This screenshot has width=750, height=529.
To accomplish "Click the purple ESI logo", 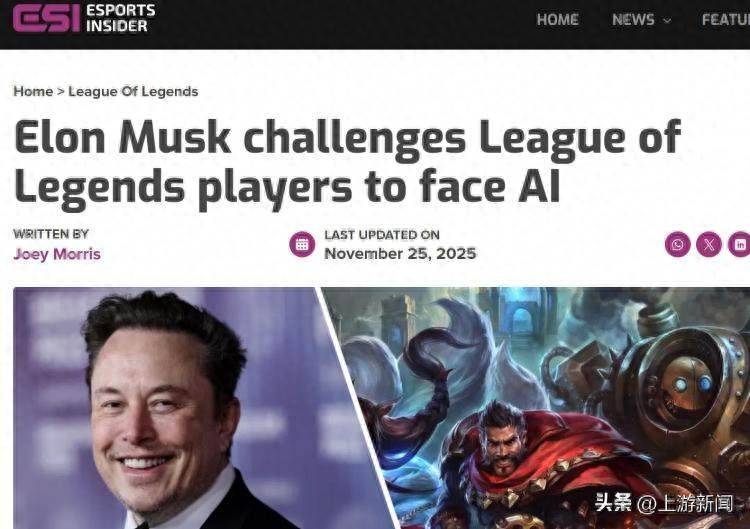I will pyautogui.click(x=46, y=18).
